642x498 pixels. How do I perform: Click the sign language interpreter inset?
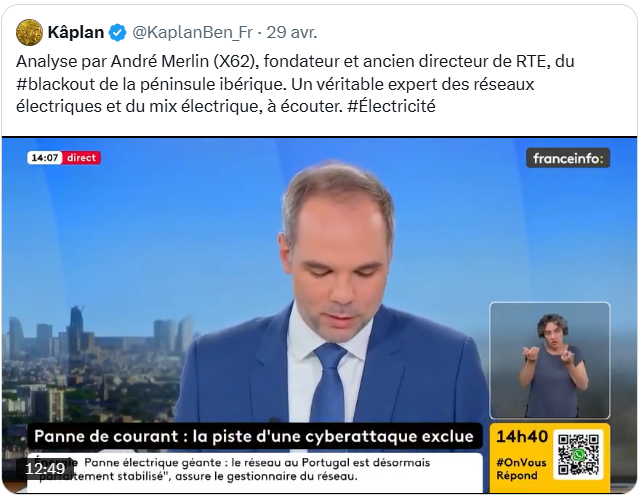[x=549, y=360]
